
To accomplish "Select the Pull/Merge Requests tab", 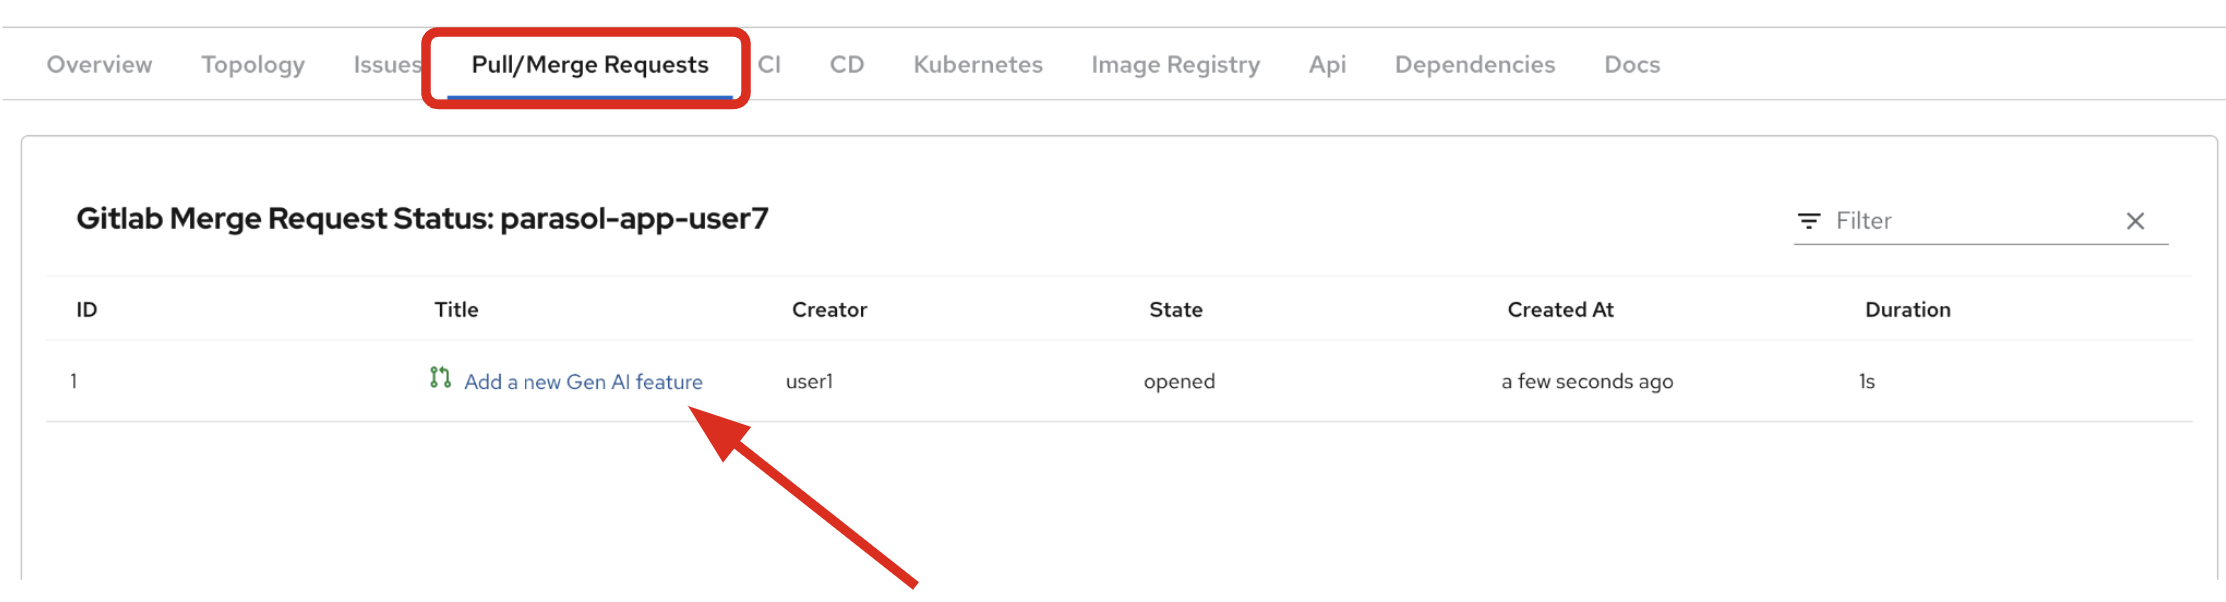I will (x=589, y=65).
